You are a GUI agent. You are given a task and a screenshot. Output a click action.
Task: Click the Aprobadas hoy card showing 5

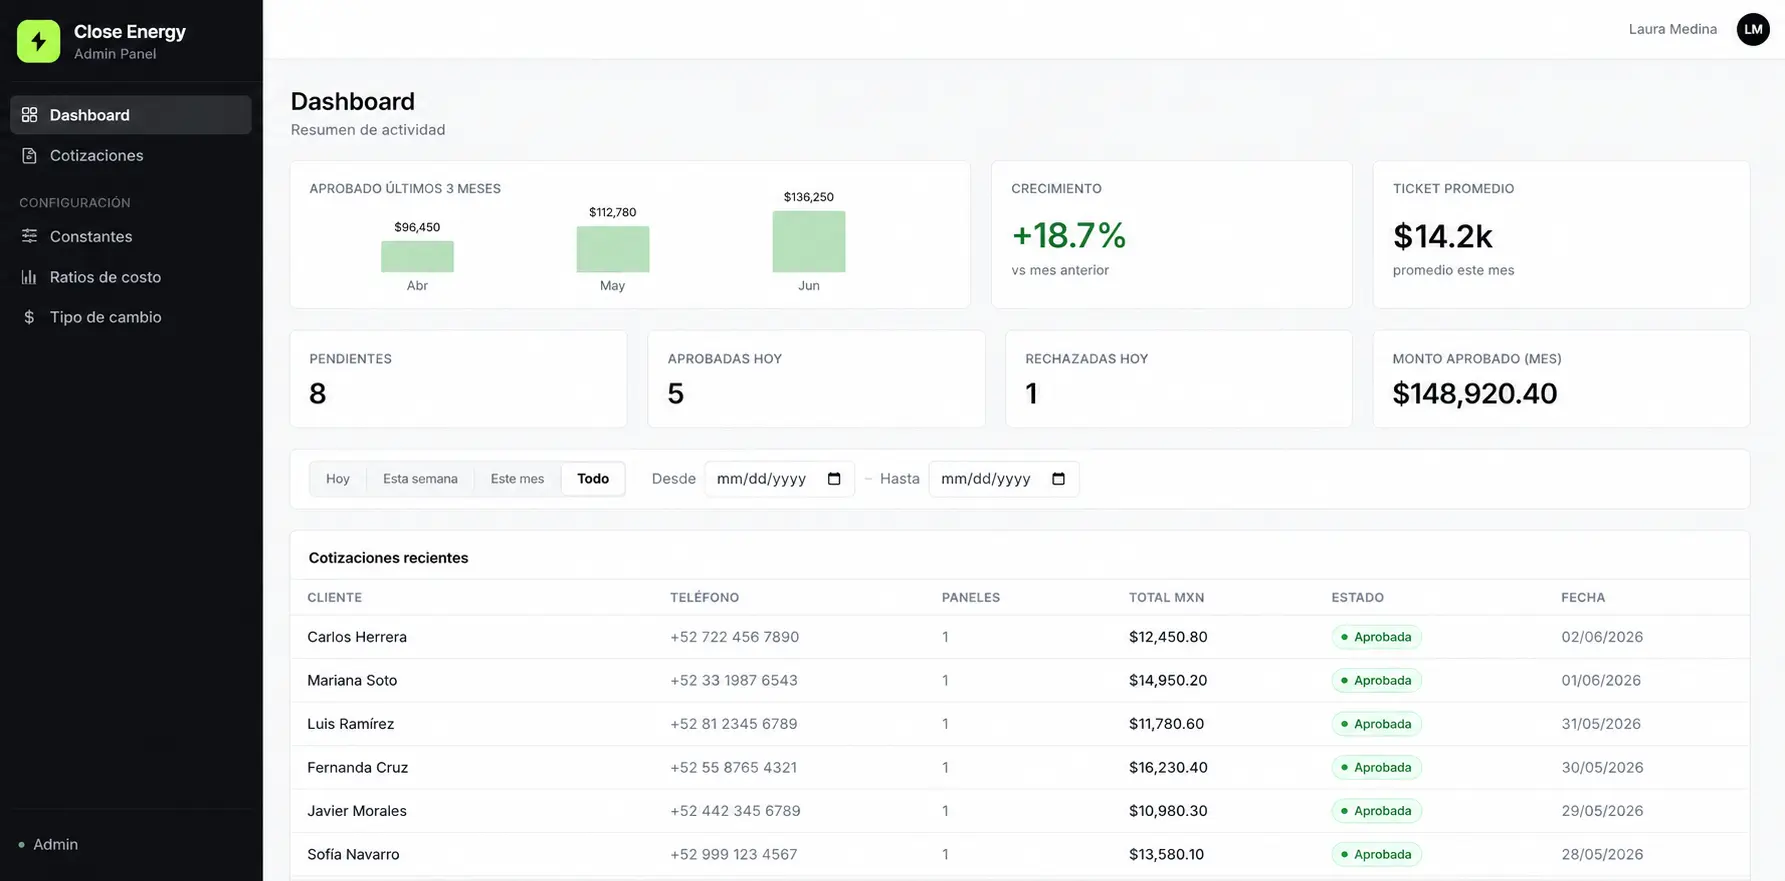816,379
